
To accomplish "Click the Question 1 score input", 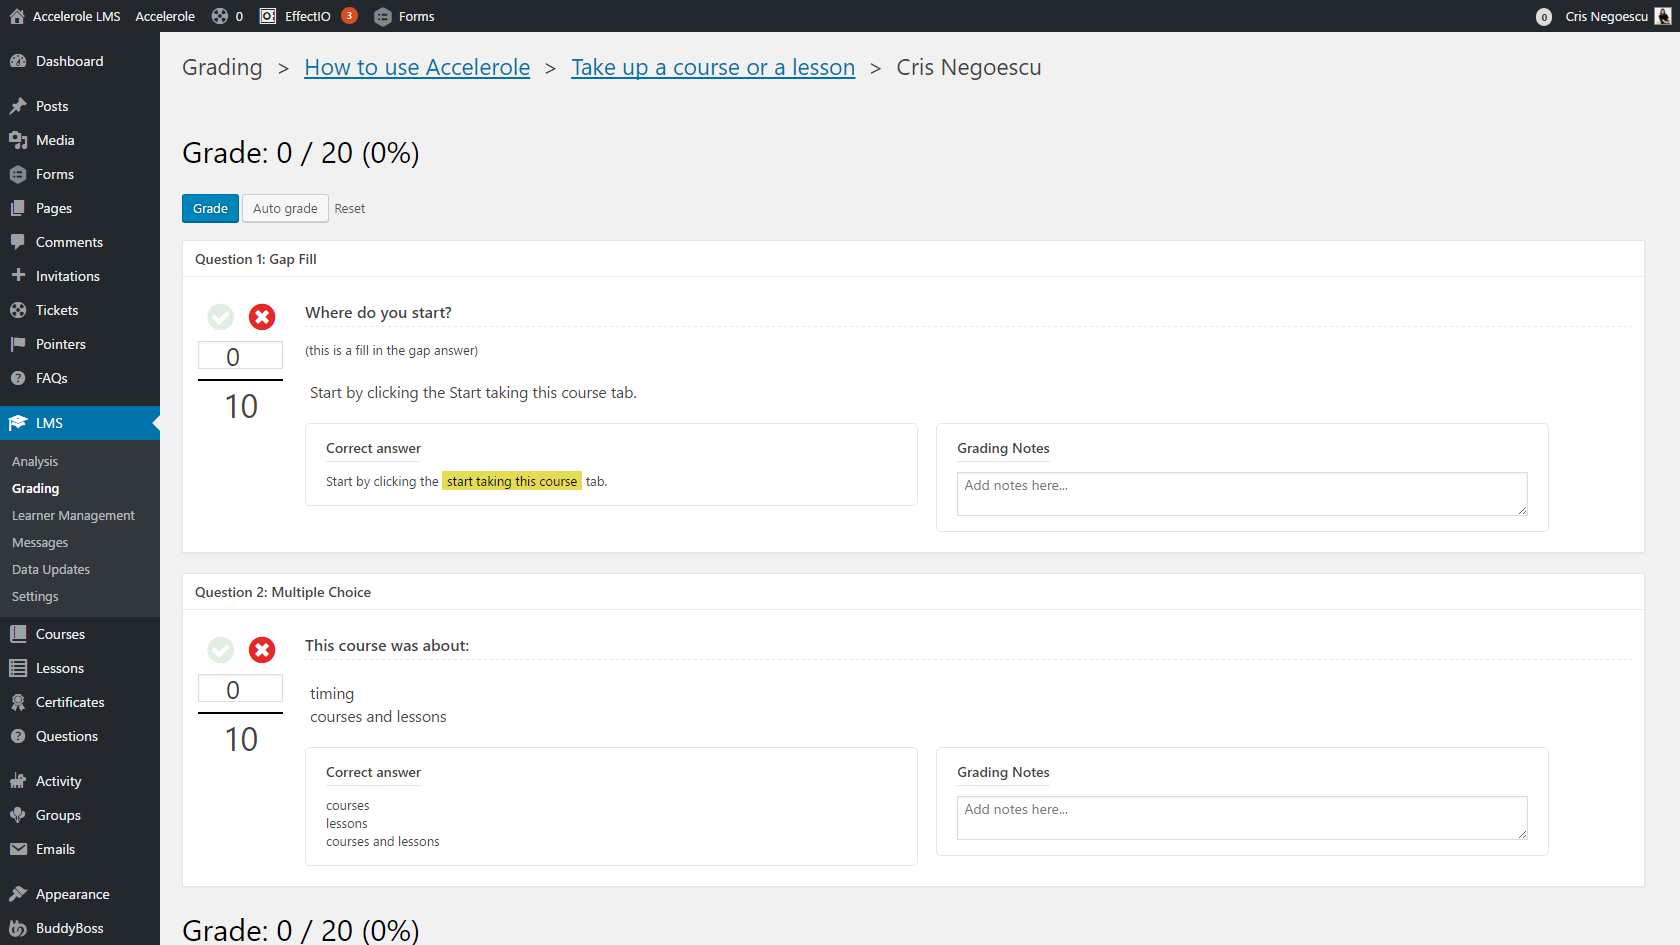I will pyautogui.click(x=240, y=356).
